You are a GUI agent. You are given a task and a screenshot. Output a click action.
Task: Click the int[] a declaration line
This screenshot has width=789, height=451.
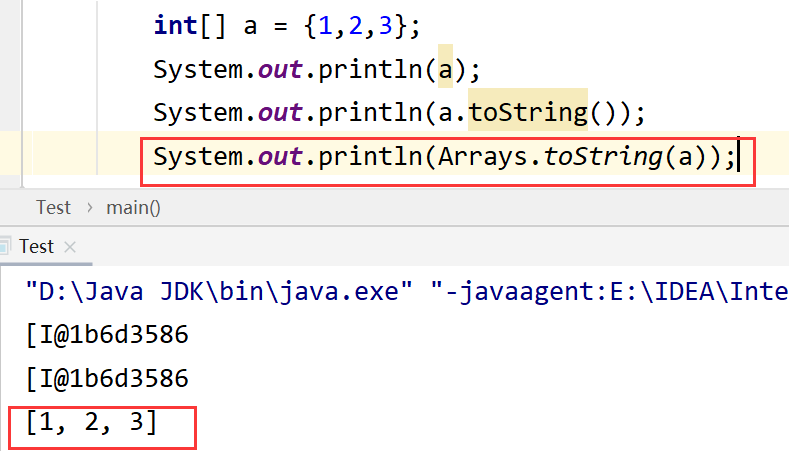click(287, 26)
